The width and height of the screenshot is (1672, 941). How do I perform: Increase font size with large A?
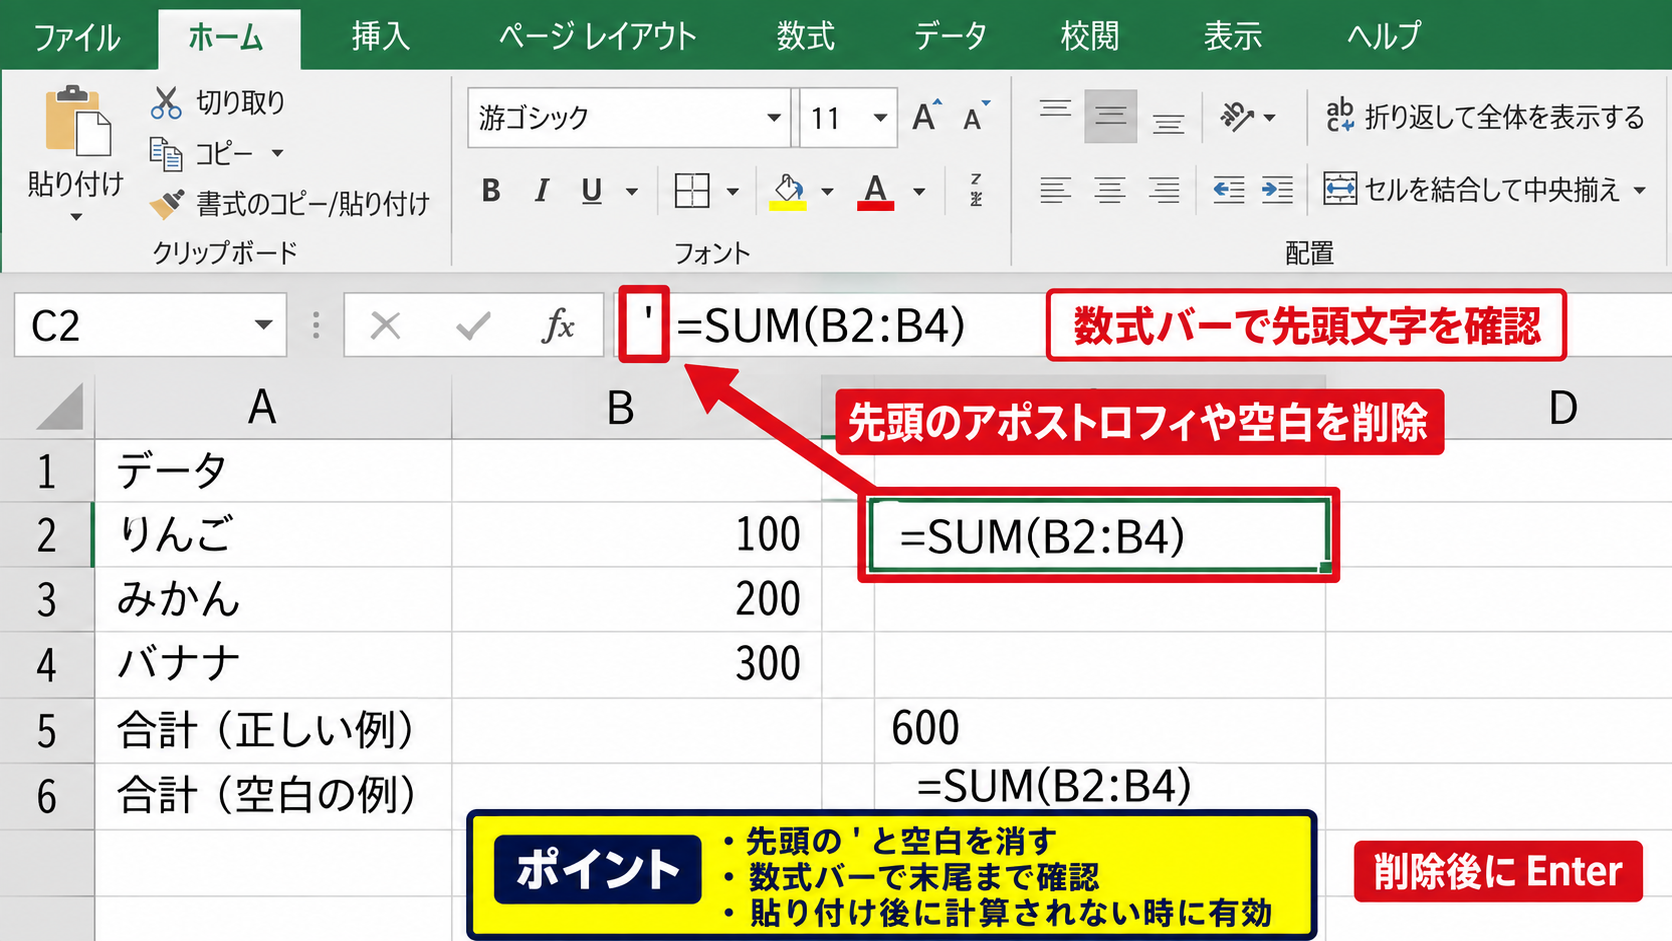927,117
